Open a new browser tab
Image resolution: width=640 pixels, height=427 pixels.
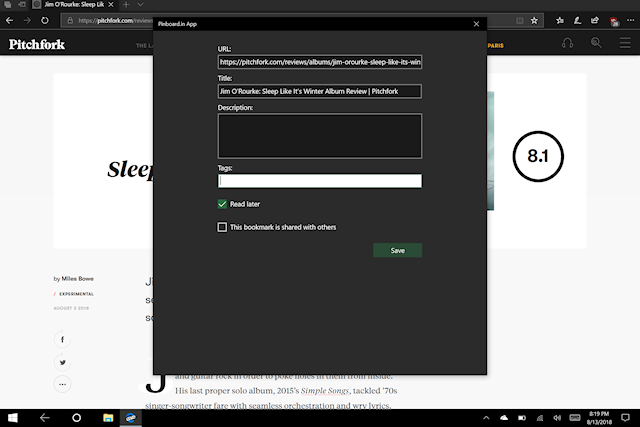click(126, 4)
